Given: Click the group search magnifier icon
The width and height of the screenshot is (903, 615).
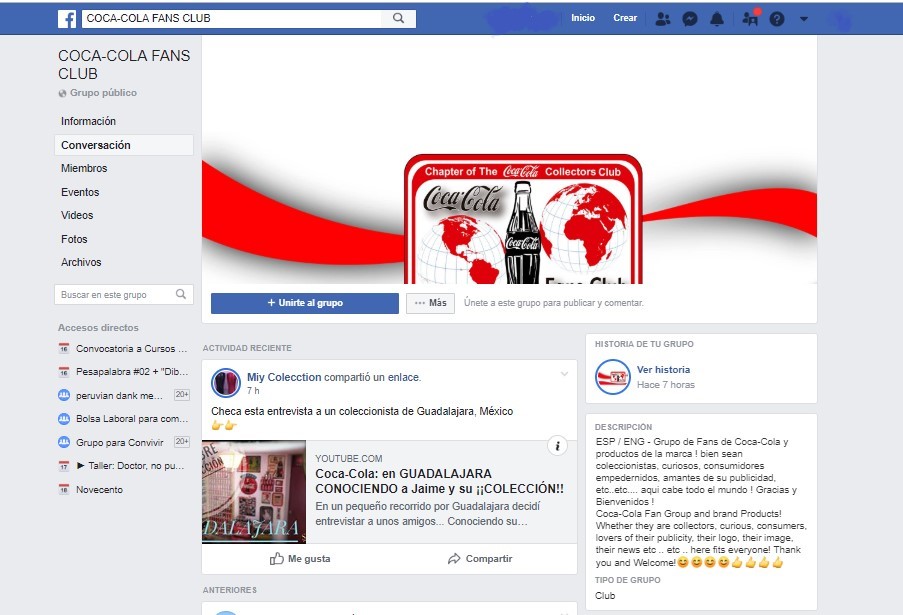Looking at the screenshot, I should click(181, 294).
